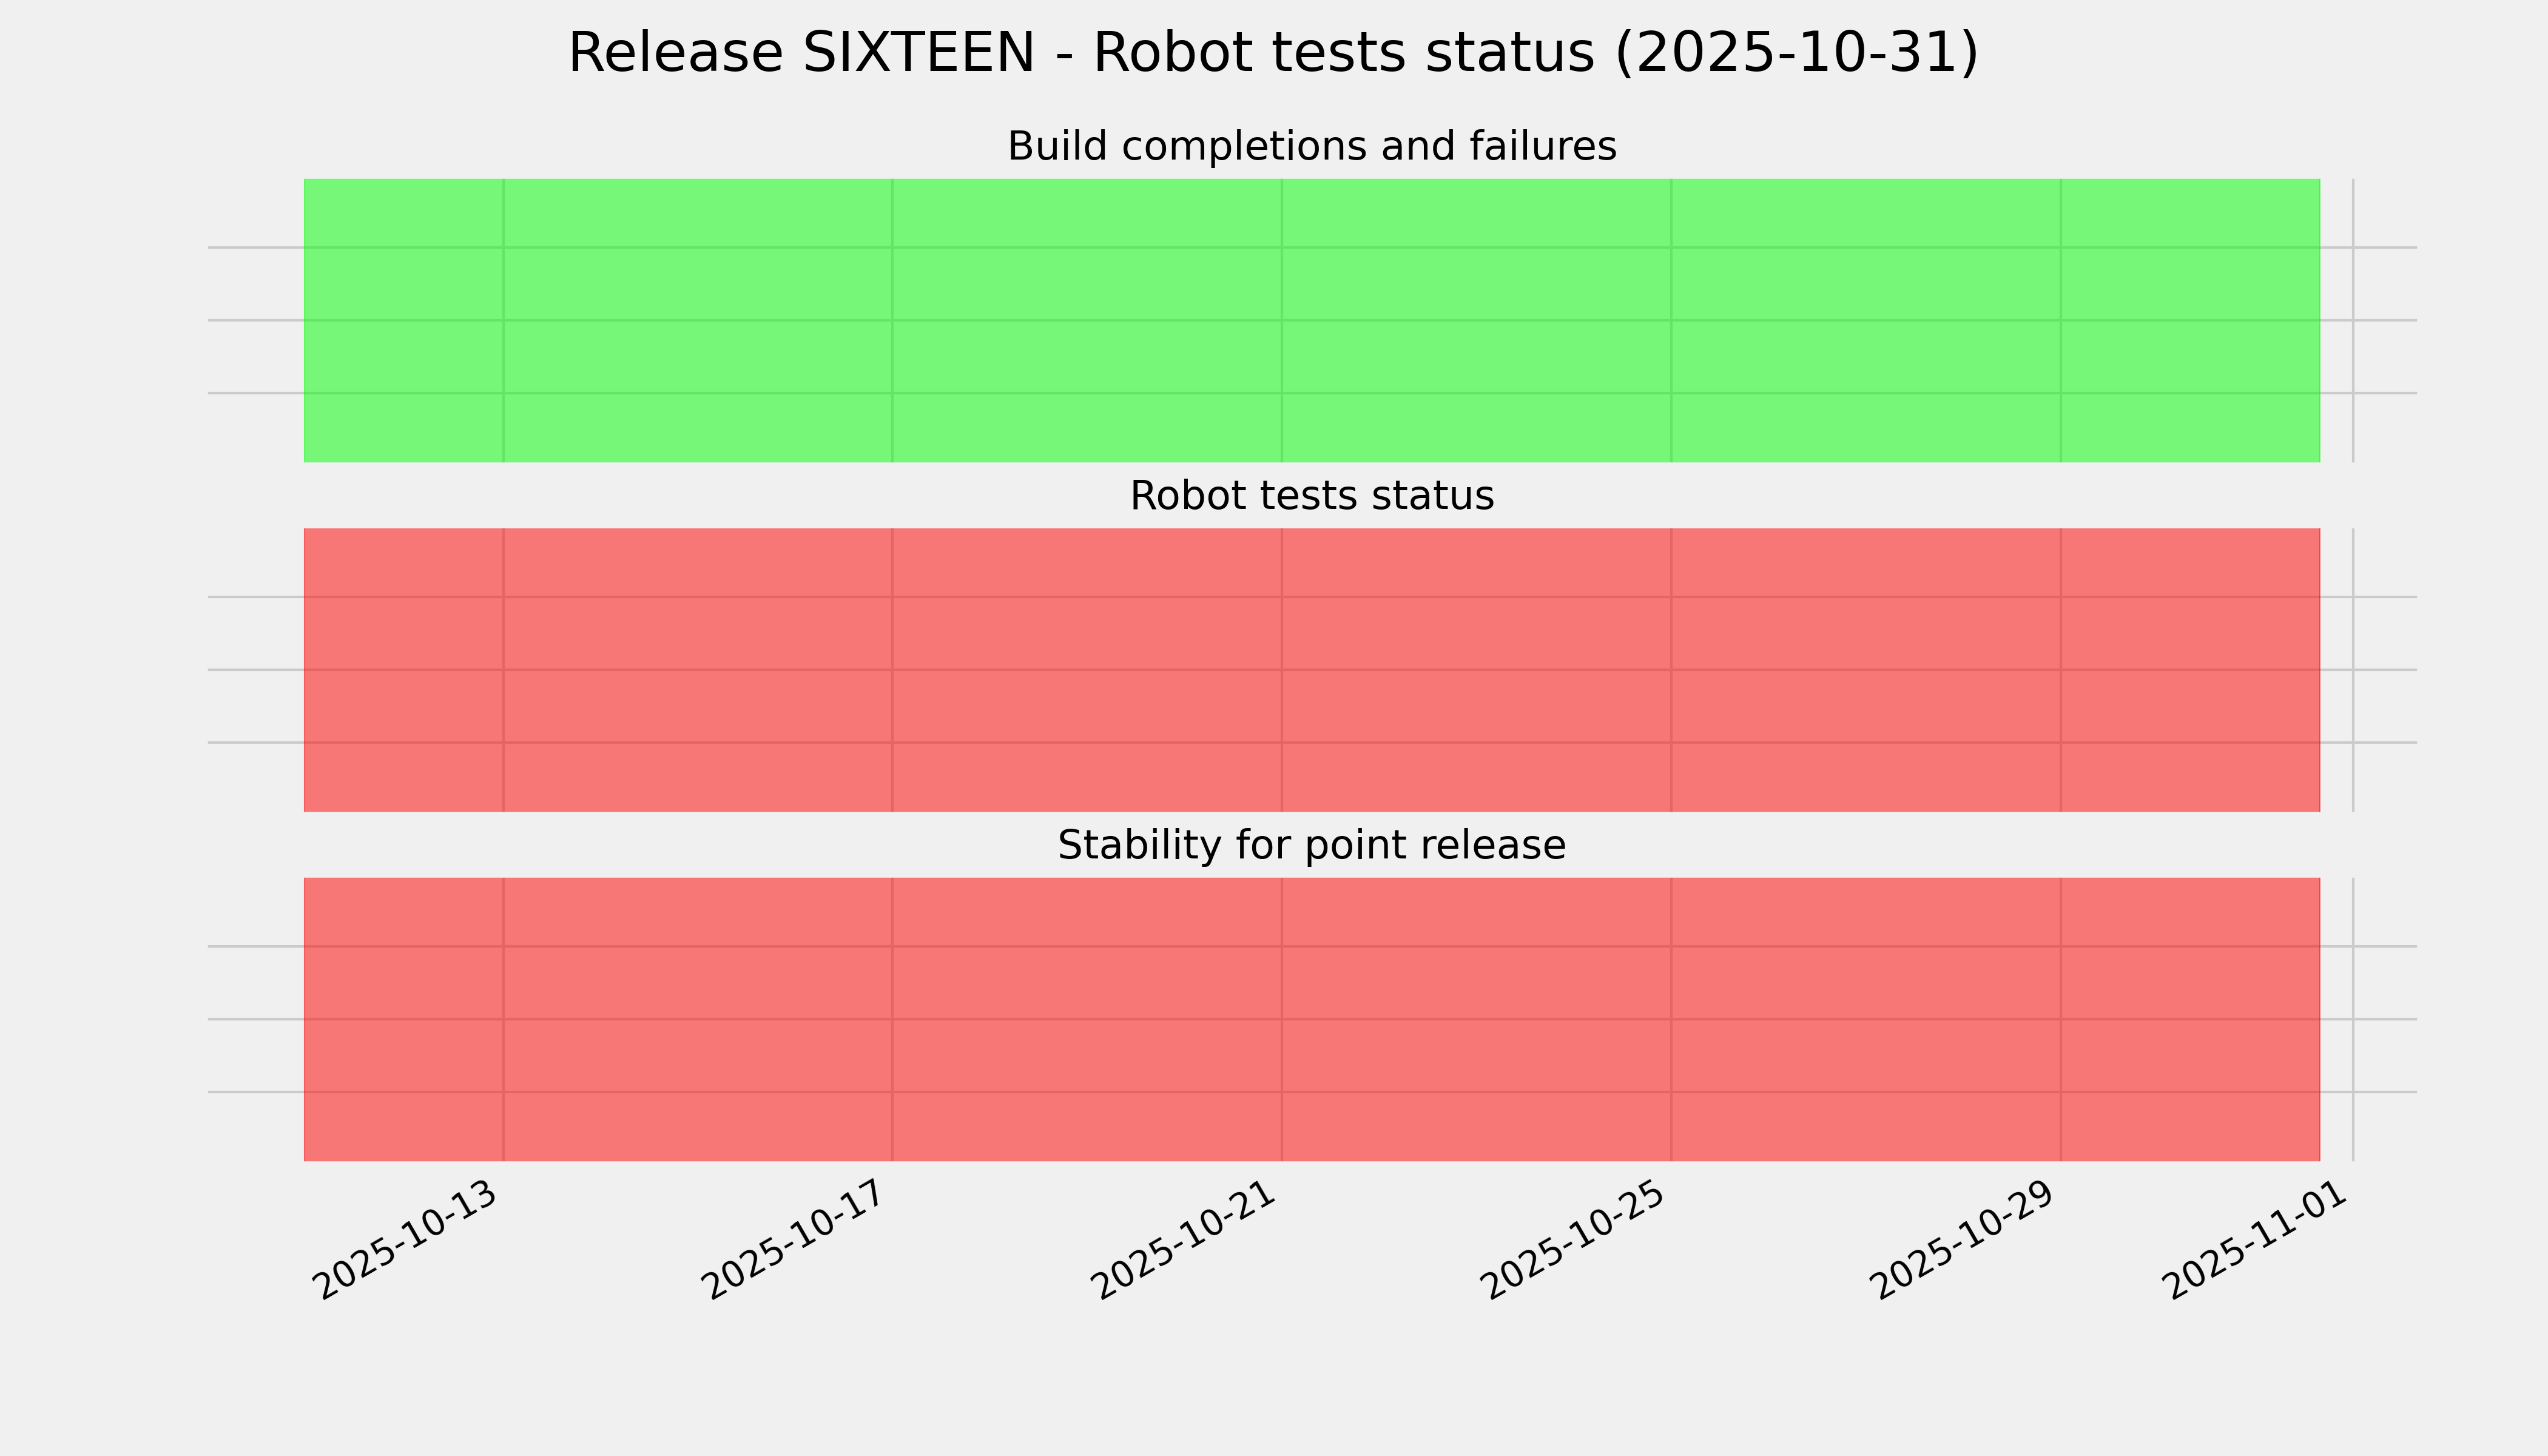Click the Build completions and failures subtitle
Image resolution: width=2548 pixels, height=1456 pixels.
point(1311,147)
